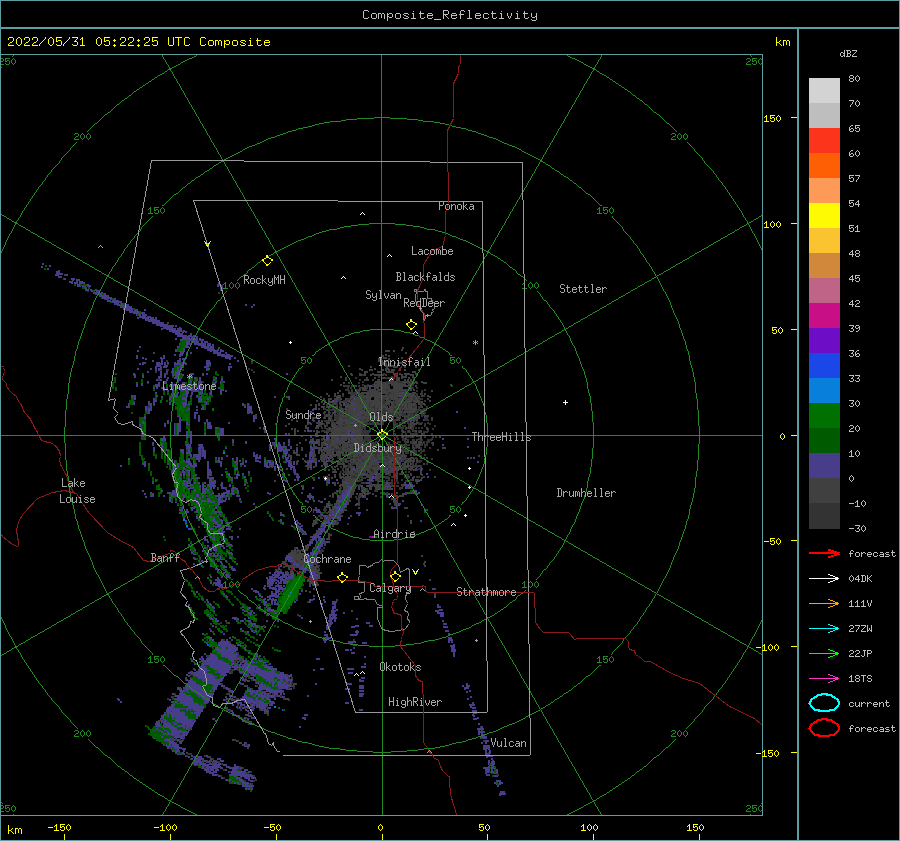The height and width of the screenshot is (841, 900).
Task: Click the red 'forecast' ellipse icon
Action: click(x=824, y=728)
